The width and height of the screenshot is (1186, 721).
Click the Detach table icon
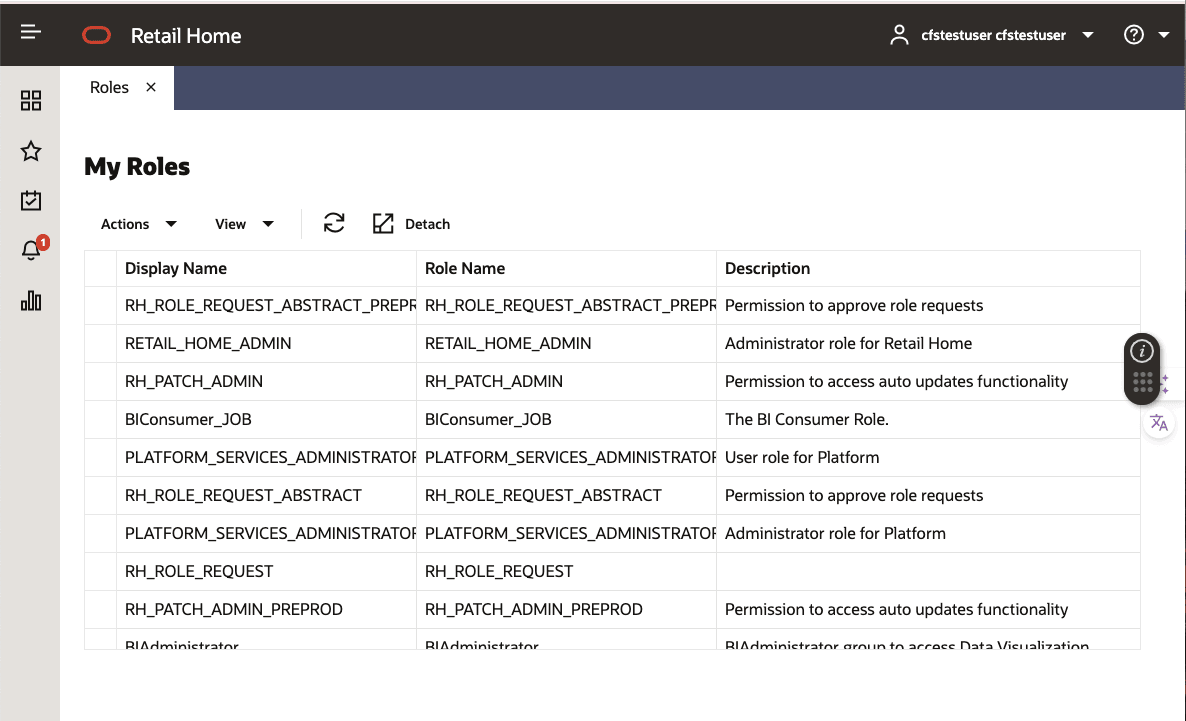click(x=383, y=223)
